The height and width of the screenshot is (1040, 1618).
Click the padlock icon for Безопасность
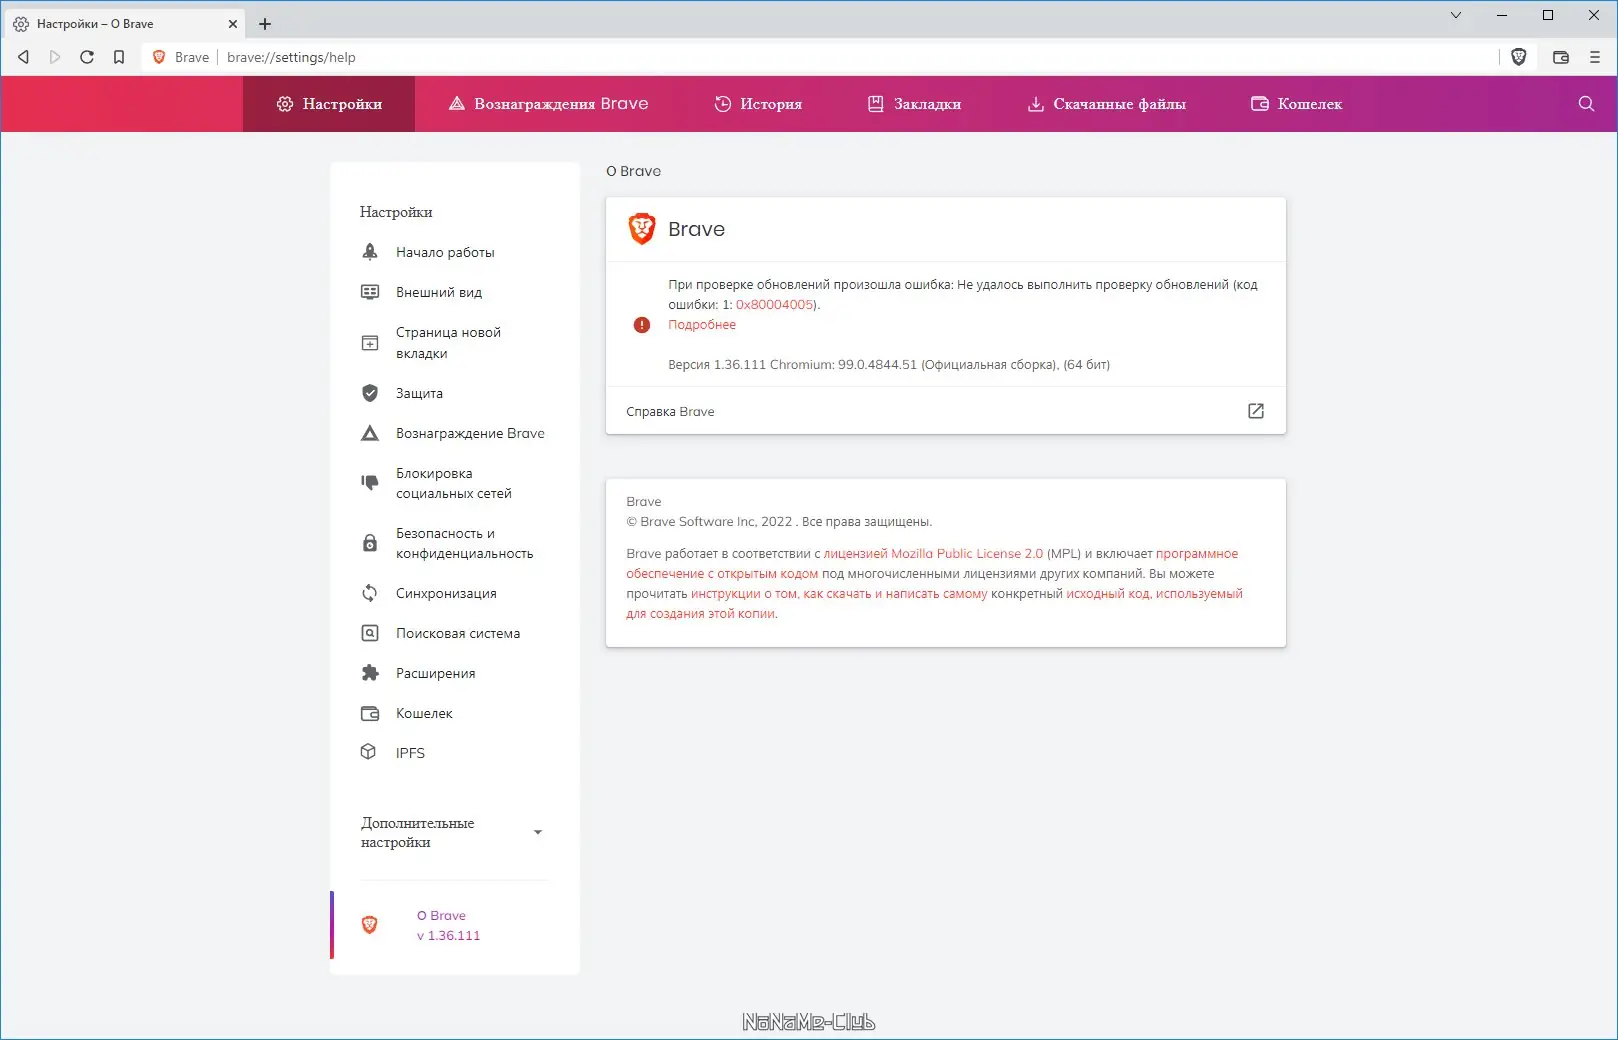coord(370,543)
